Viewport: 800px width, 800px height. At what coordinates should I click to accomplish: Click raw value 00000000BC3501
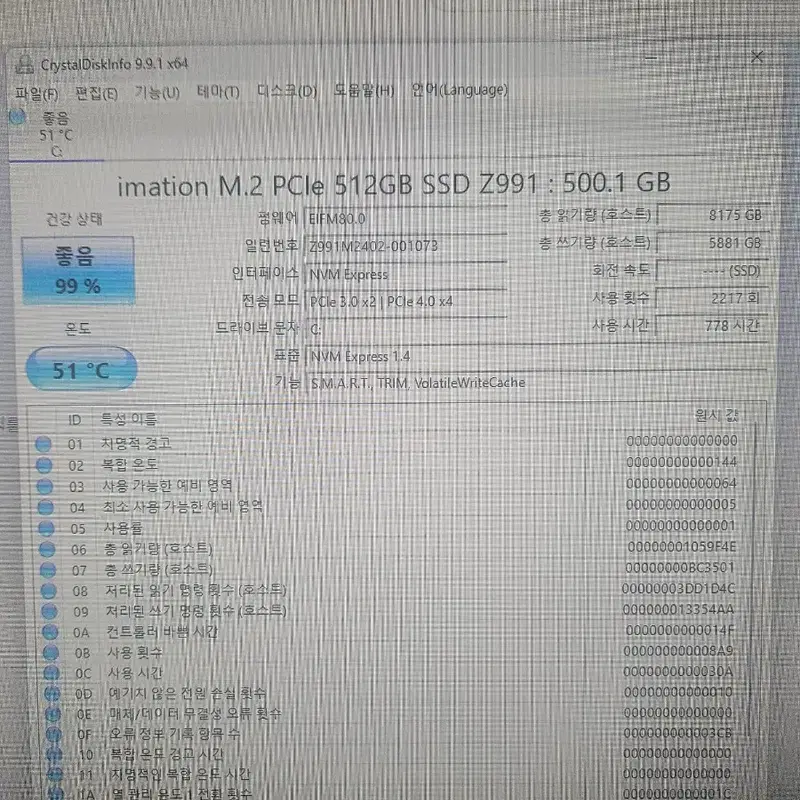click(680, 568)
